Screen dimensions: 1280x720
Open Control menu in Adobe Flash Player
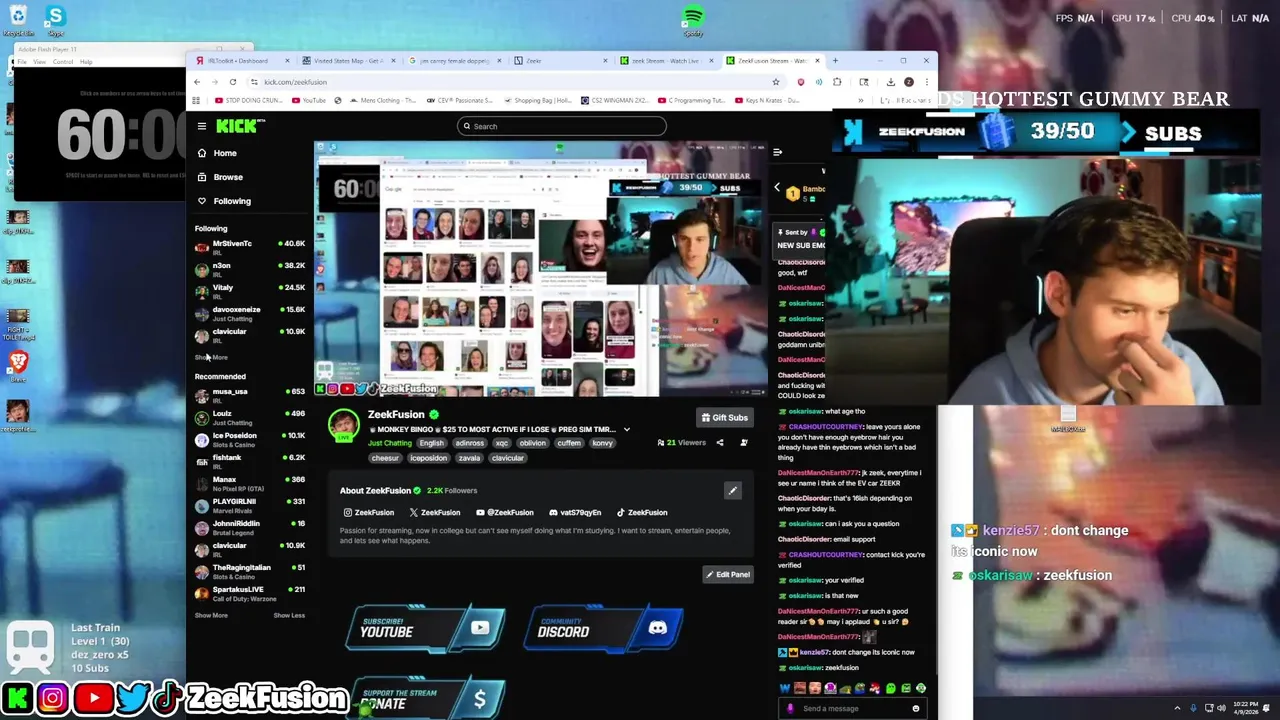click(x=63, y=62)
